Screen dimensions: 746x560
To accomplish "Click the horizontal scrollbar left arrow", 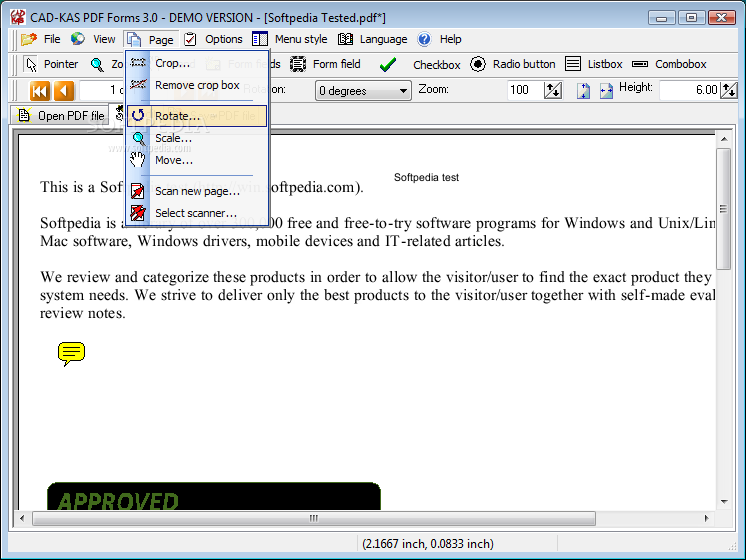I will point(22,518).
